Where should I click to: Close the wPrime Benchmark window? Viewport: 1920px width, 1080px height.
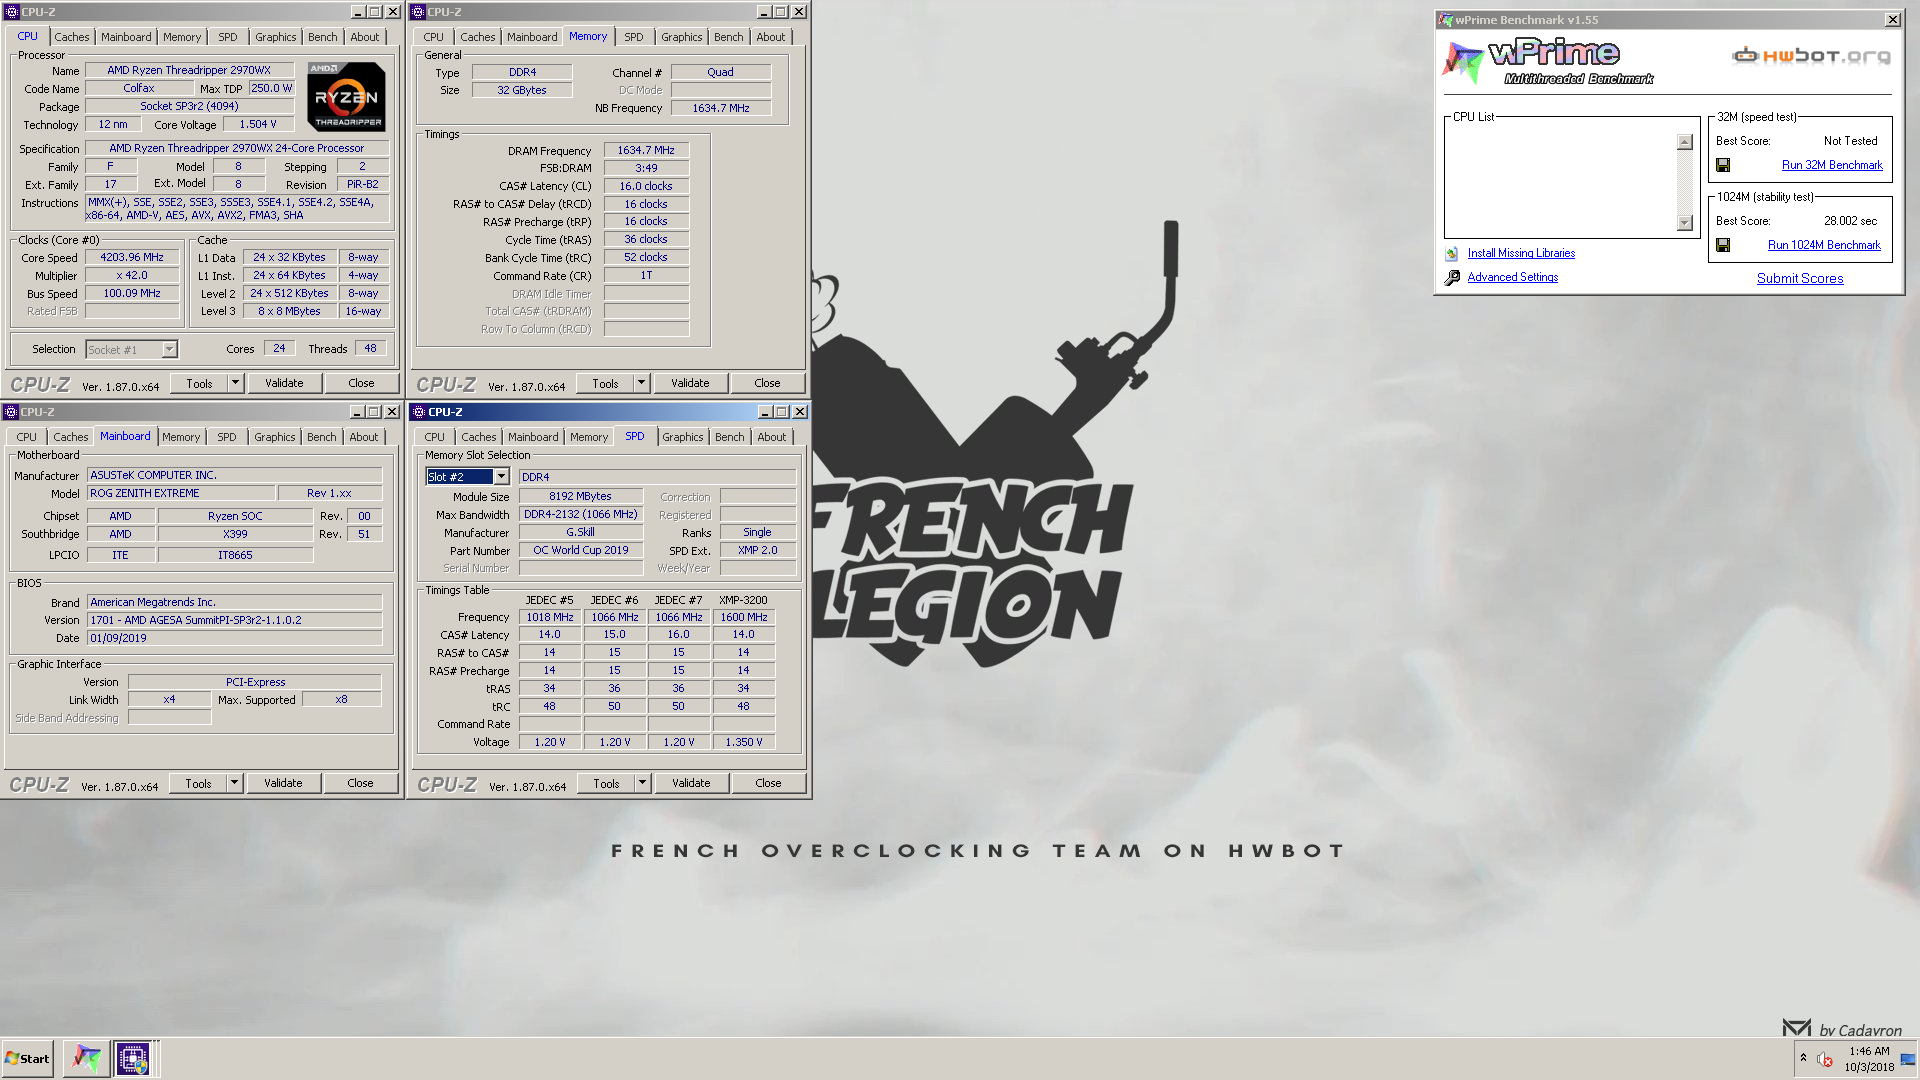pos(1892,20)
